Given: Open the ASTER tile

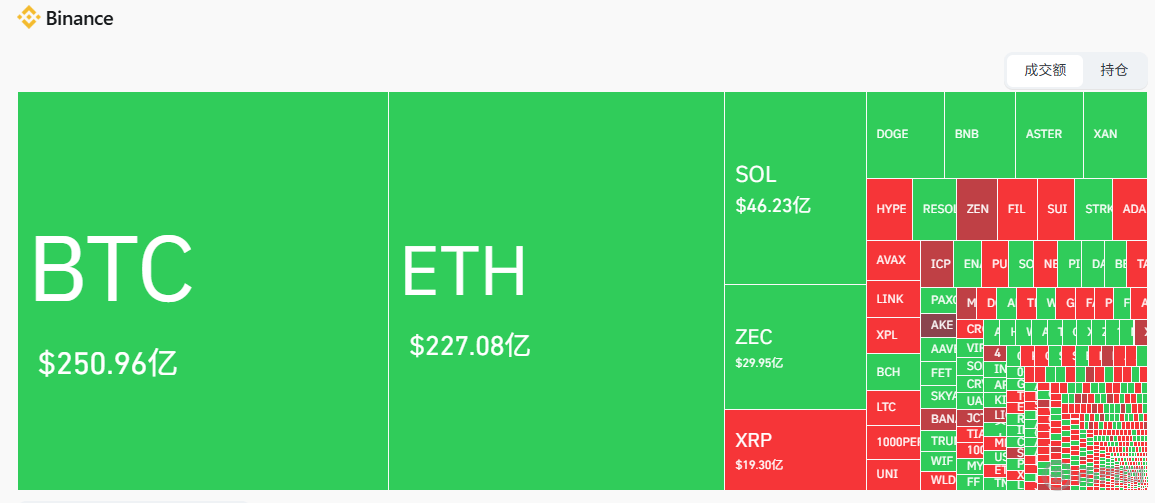Looking at the screenshot, I should [x=1048, y=134].
